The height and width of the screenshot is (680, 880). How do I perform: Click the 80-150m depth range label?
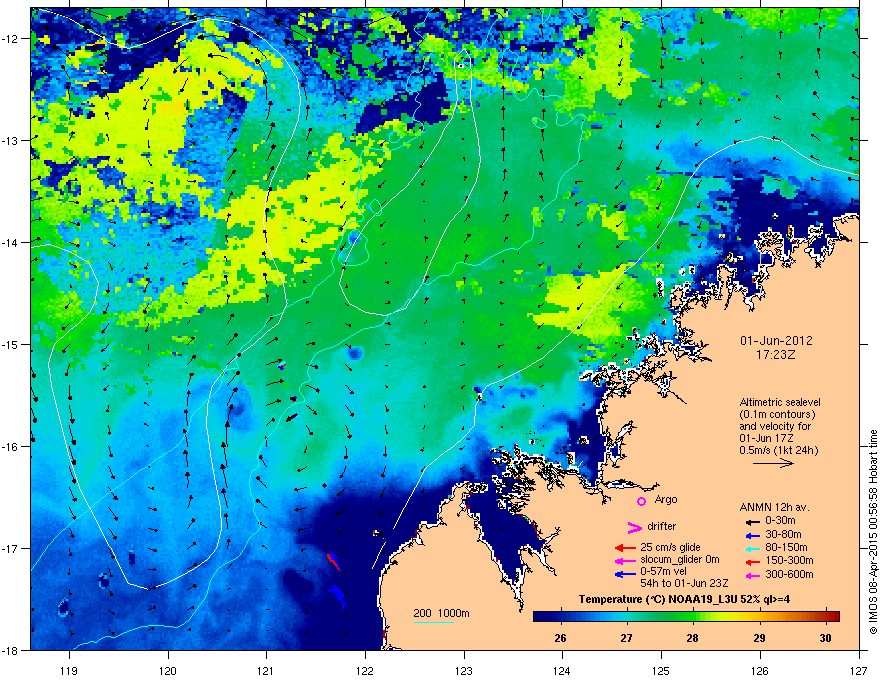coord(787,547)
